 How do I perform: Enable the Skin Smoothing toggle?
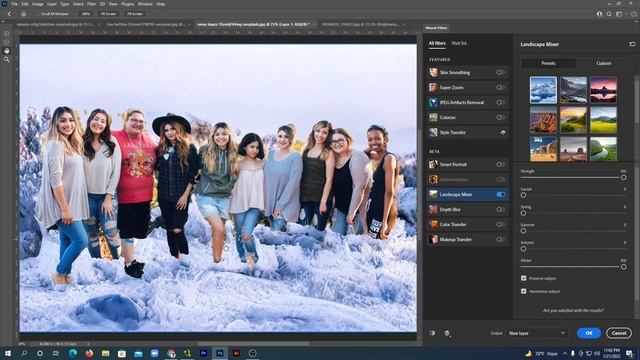(x=500, y=72)
